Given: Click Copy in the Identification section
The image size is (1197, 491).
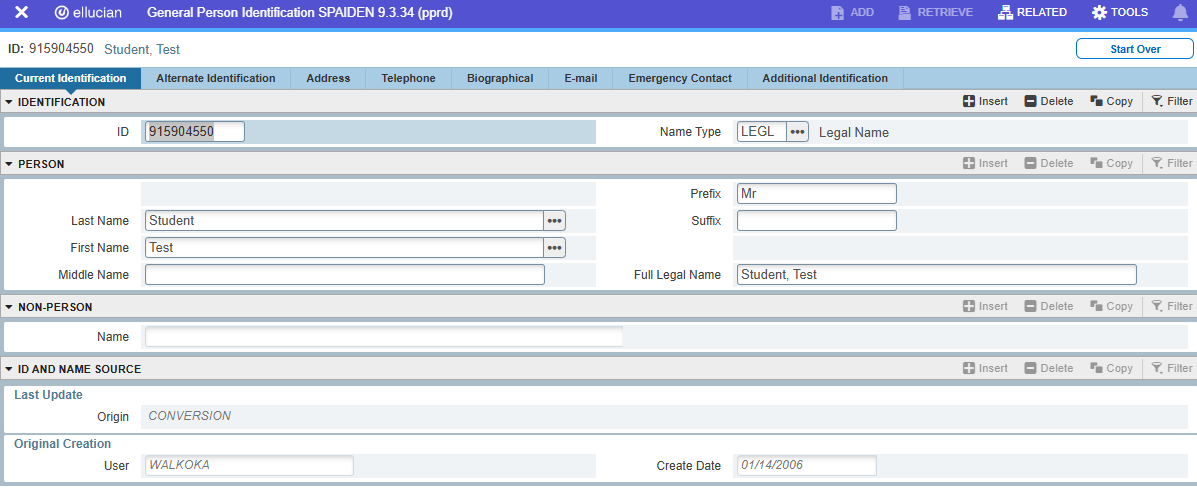Looking at the screenshot, I should pos(1111,101).
